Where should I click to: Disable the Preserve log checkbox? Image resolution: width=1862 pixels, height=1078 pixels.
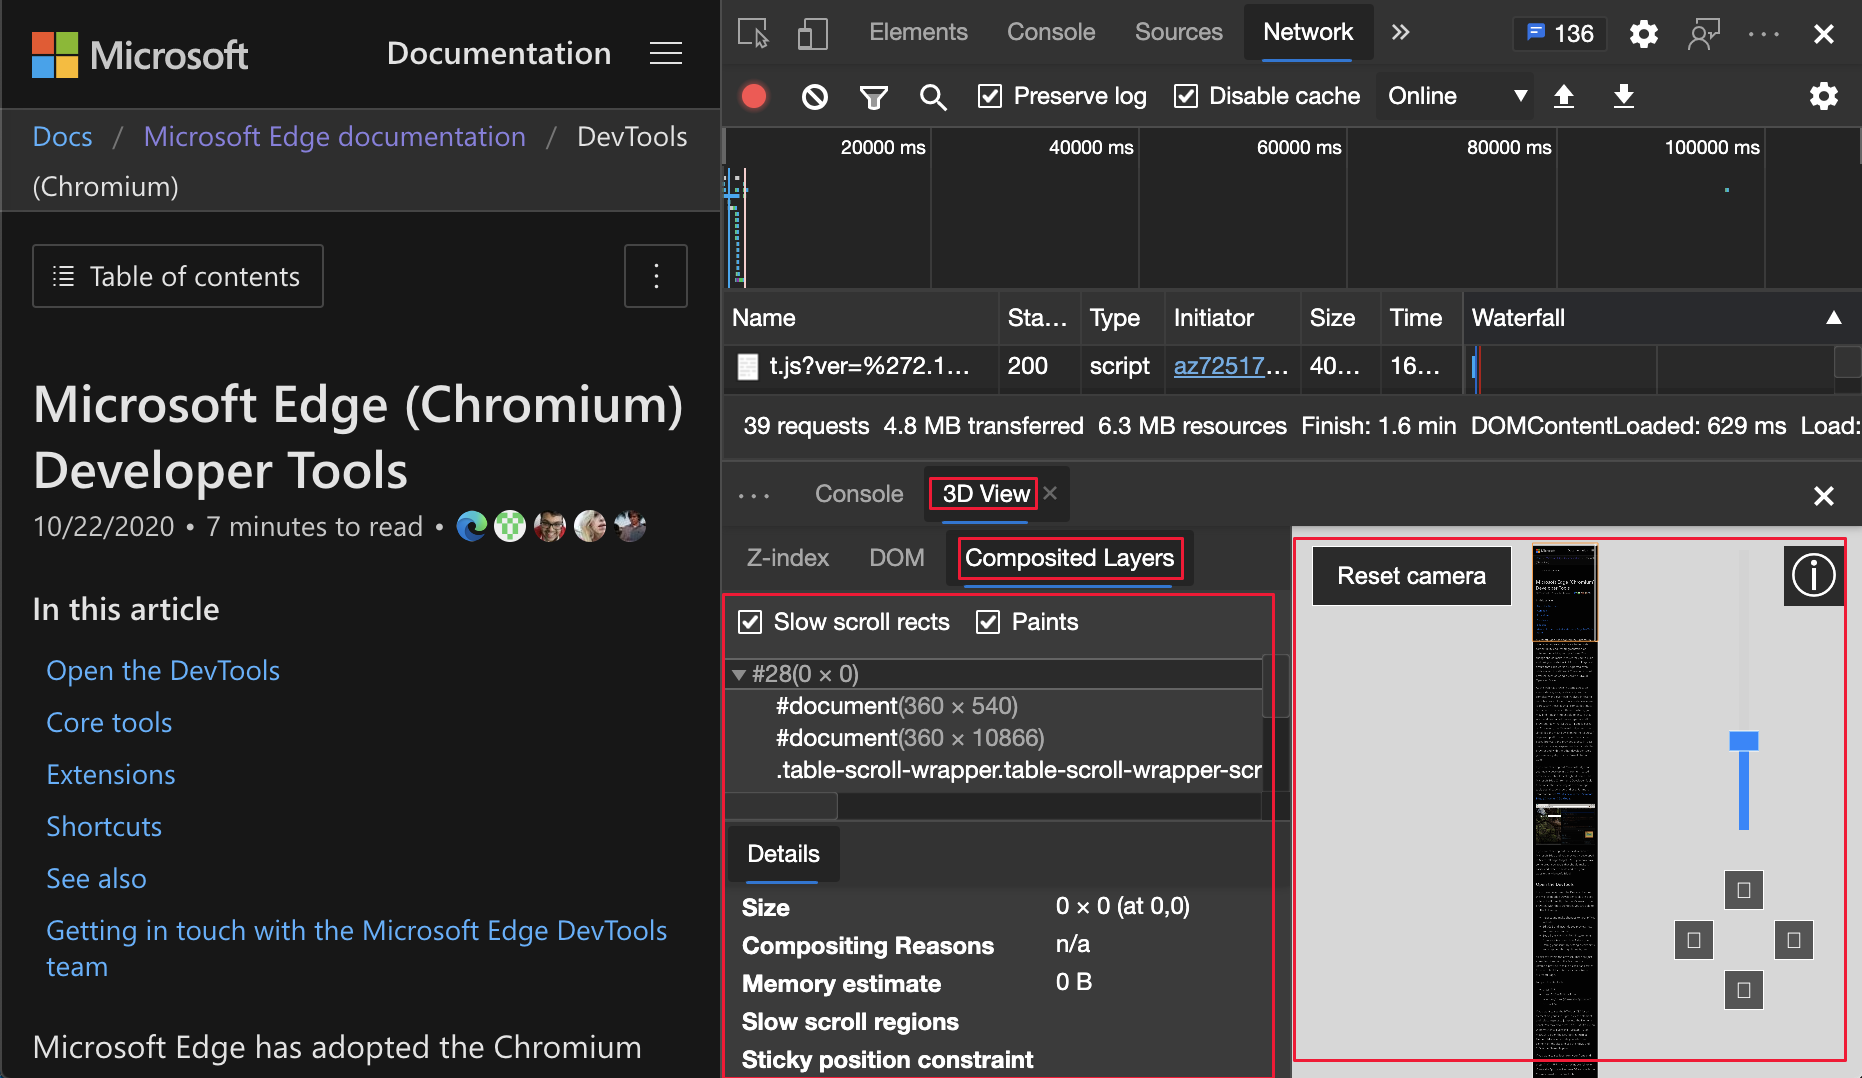[990, 96]
